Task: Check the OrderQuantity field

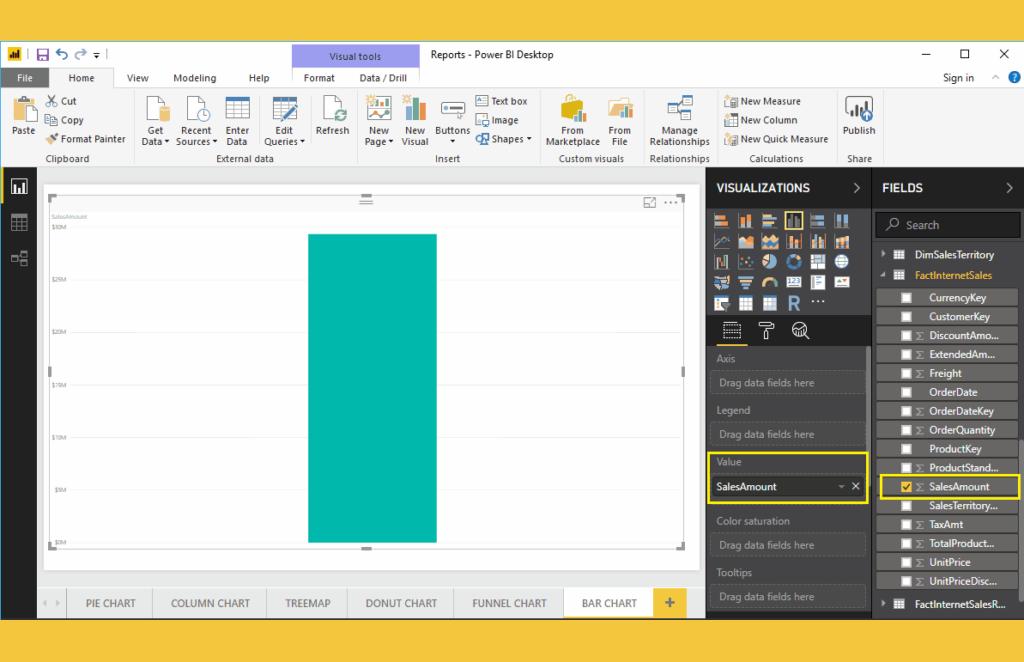Action: point(906,430)
